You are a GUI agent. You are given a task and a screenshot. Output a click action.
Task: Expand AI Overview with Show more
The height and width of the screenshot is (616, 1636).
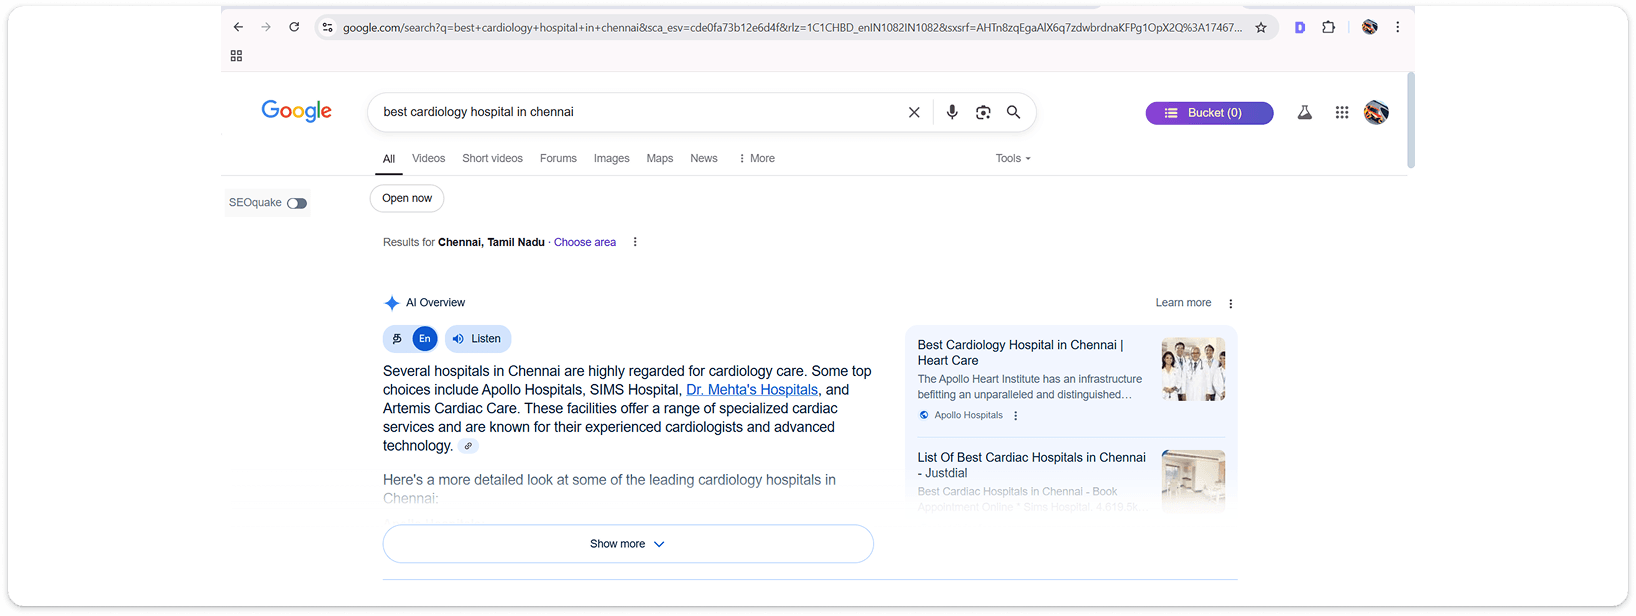pyautogui.click(x=627, y=544)
